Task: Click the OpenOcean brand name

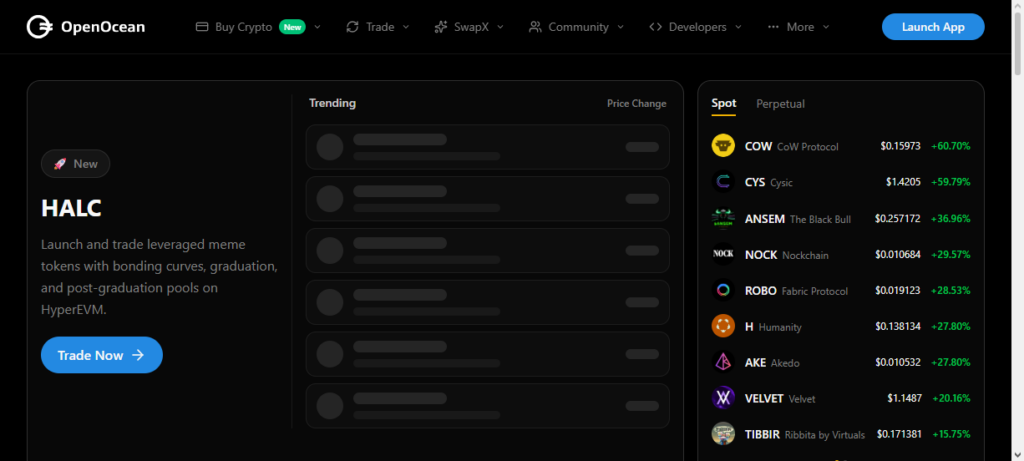Action: (103, 27)
